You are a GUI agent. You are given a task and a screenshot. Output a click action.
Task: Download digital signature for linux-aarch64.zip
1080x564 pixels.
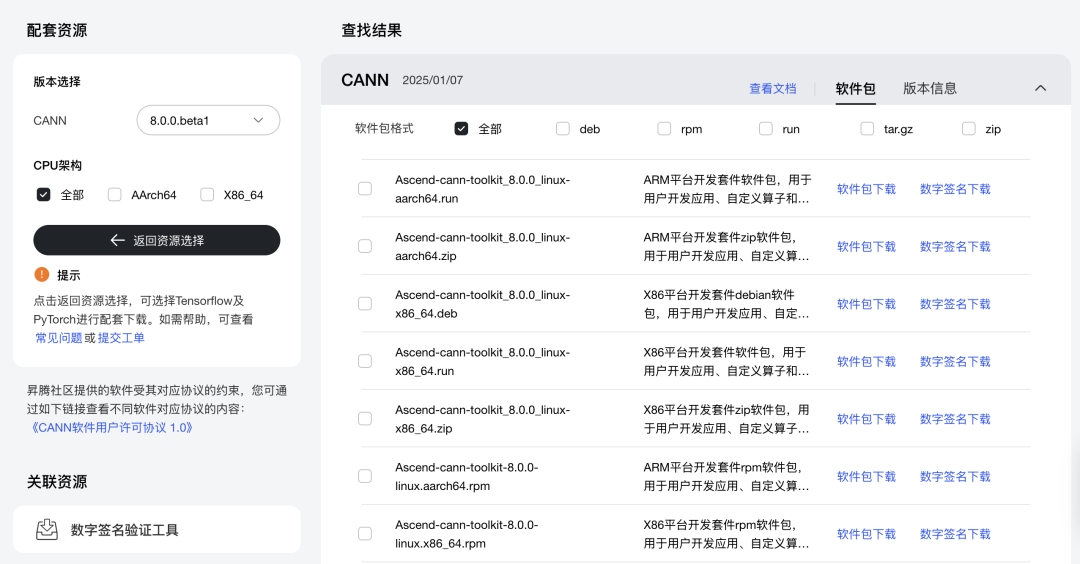955,247
